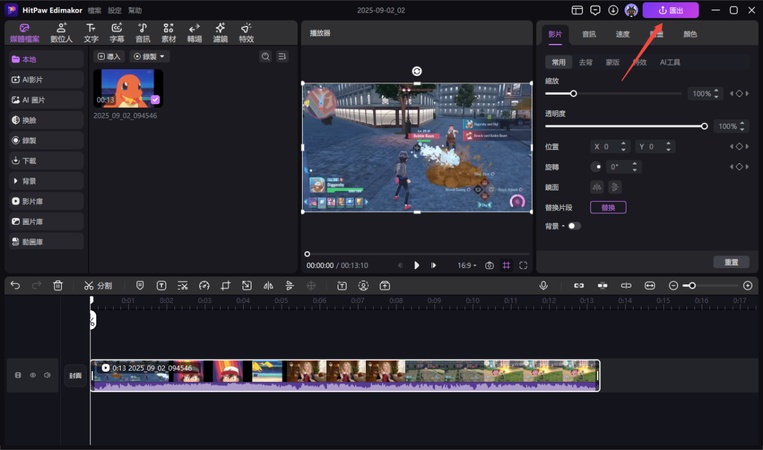Viewport: 763px width, 450px height.
Task: Click the 匯出 export button
Action: [671, 10]
